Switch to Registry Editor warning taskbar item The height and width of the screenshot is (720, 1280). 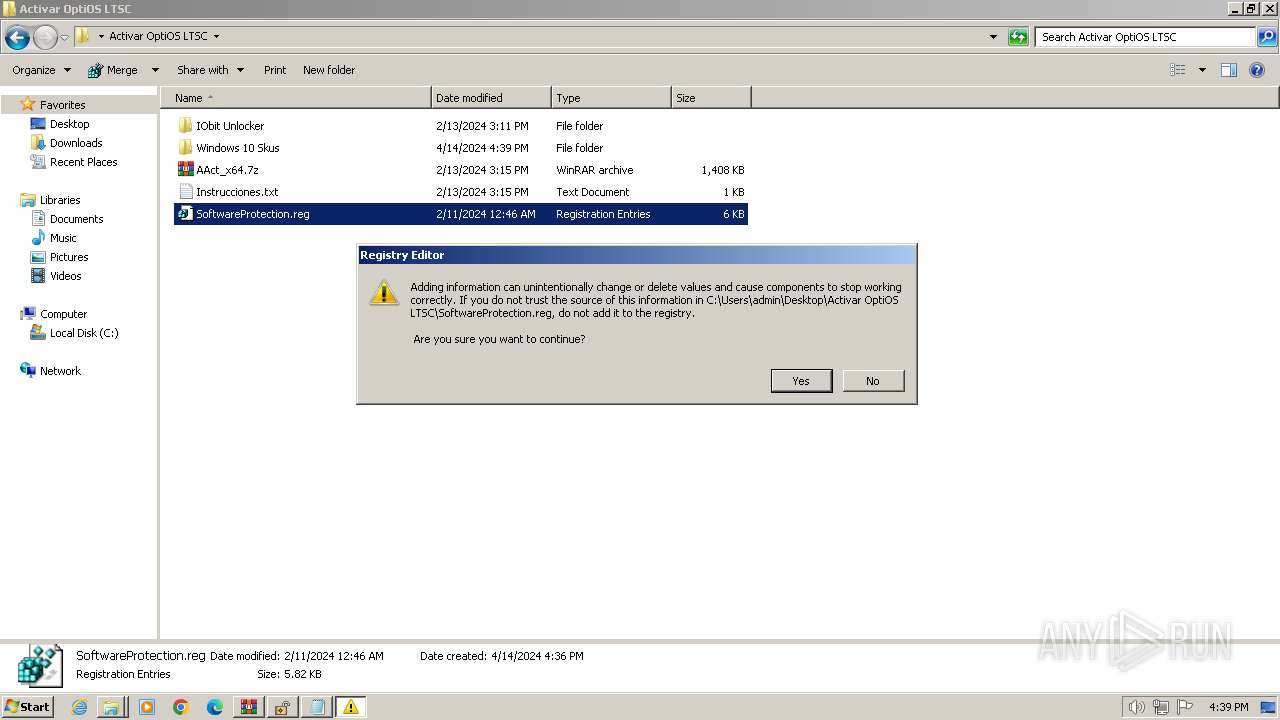click(x=350, y=707)
